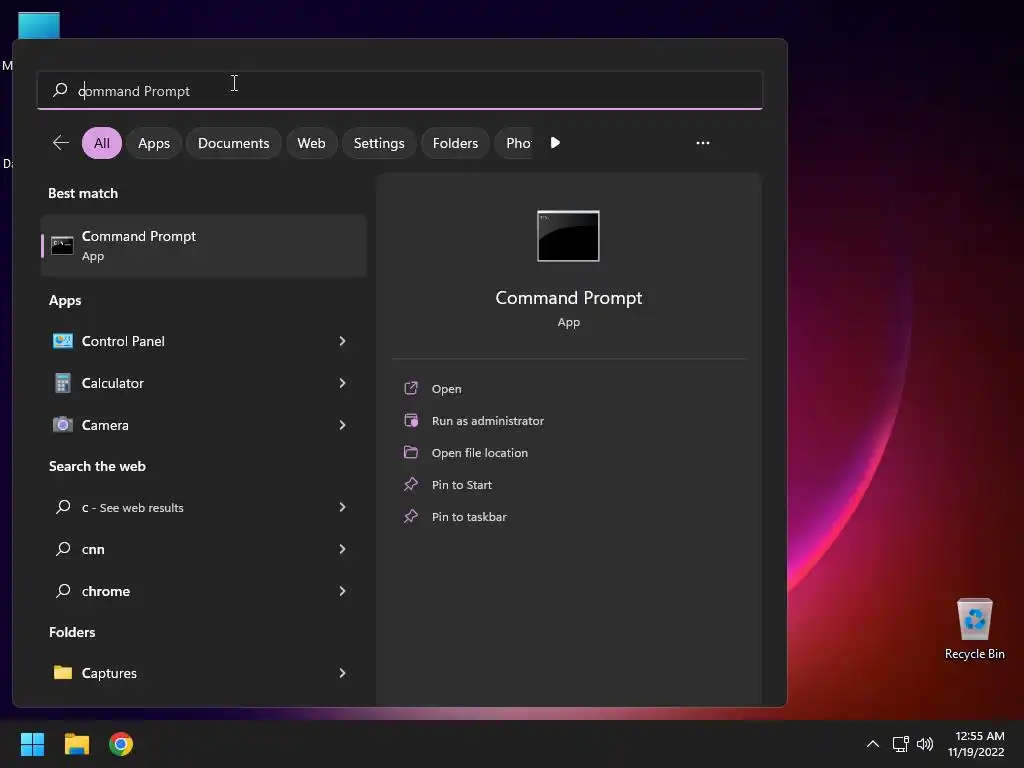The height and width of the screenshot is (768, 1024).
Task: Click the Command Prompt title in details pane
Action: coord(569,298)
